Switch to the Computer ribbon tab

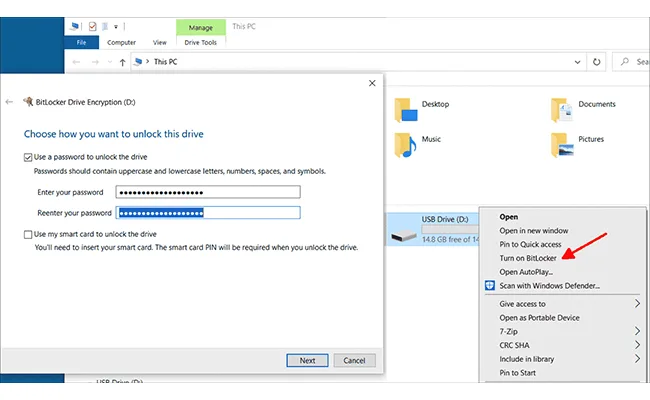[121, 42]
